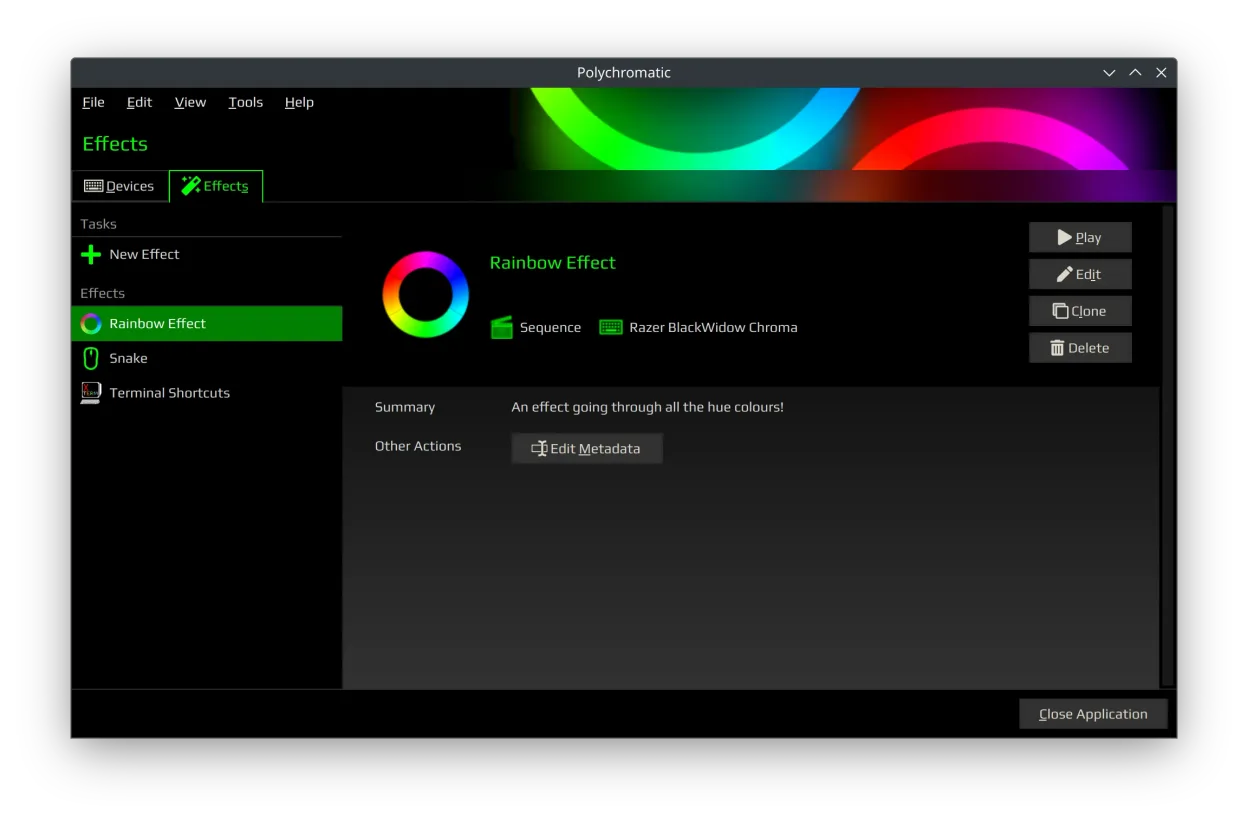Select Rainbow Effect in the effects list
The image size is (1248, 822).
pos(207,324)
